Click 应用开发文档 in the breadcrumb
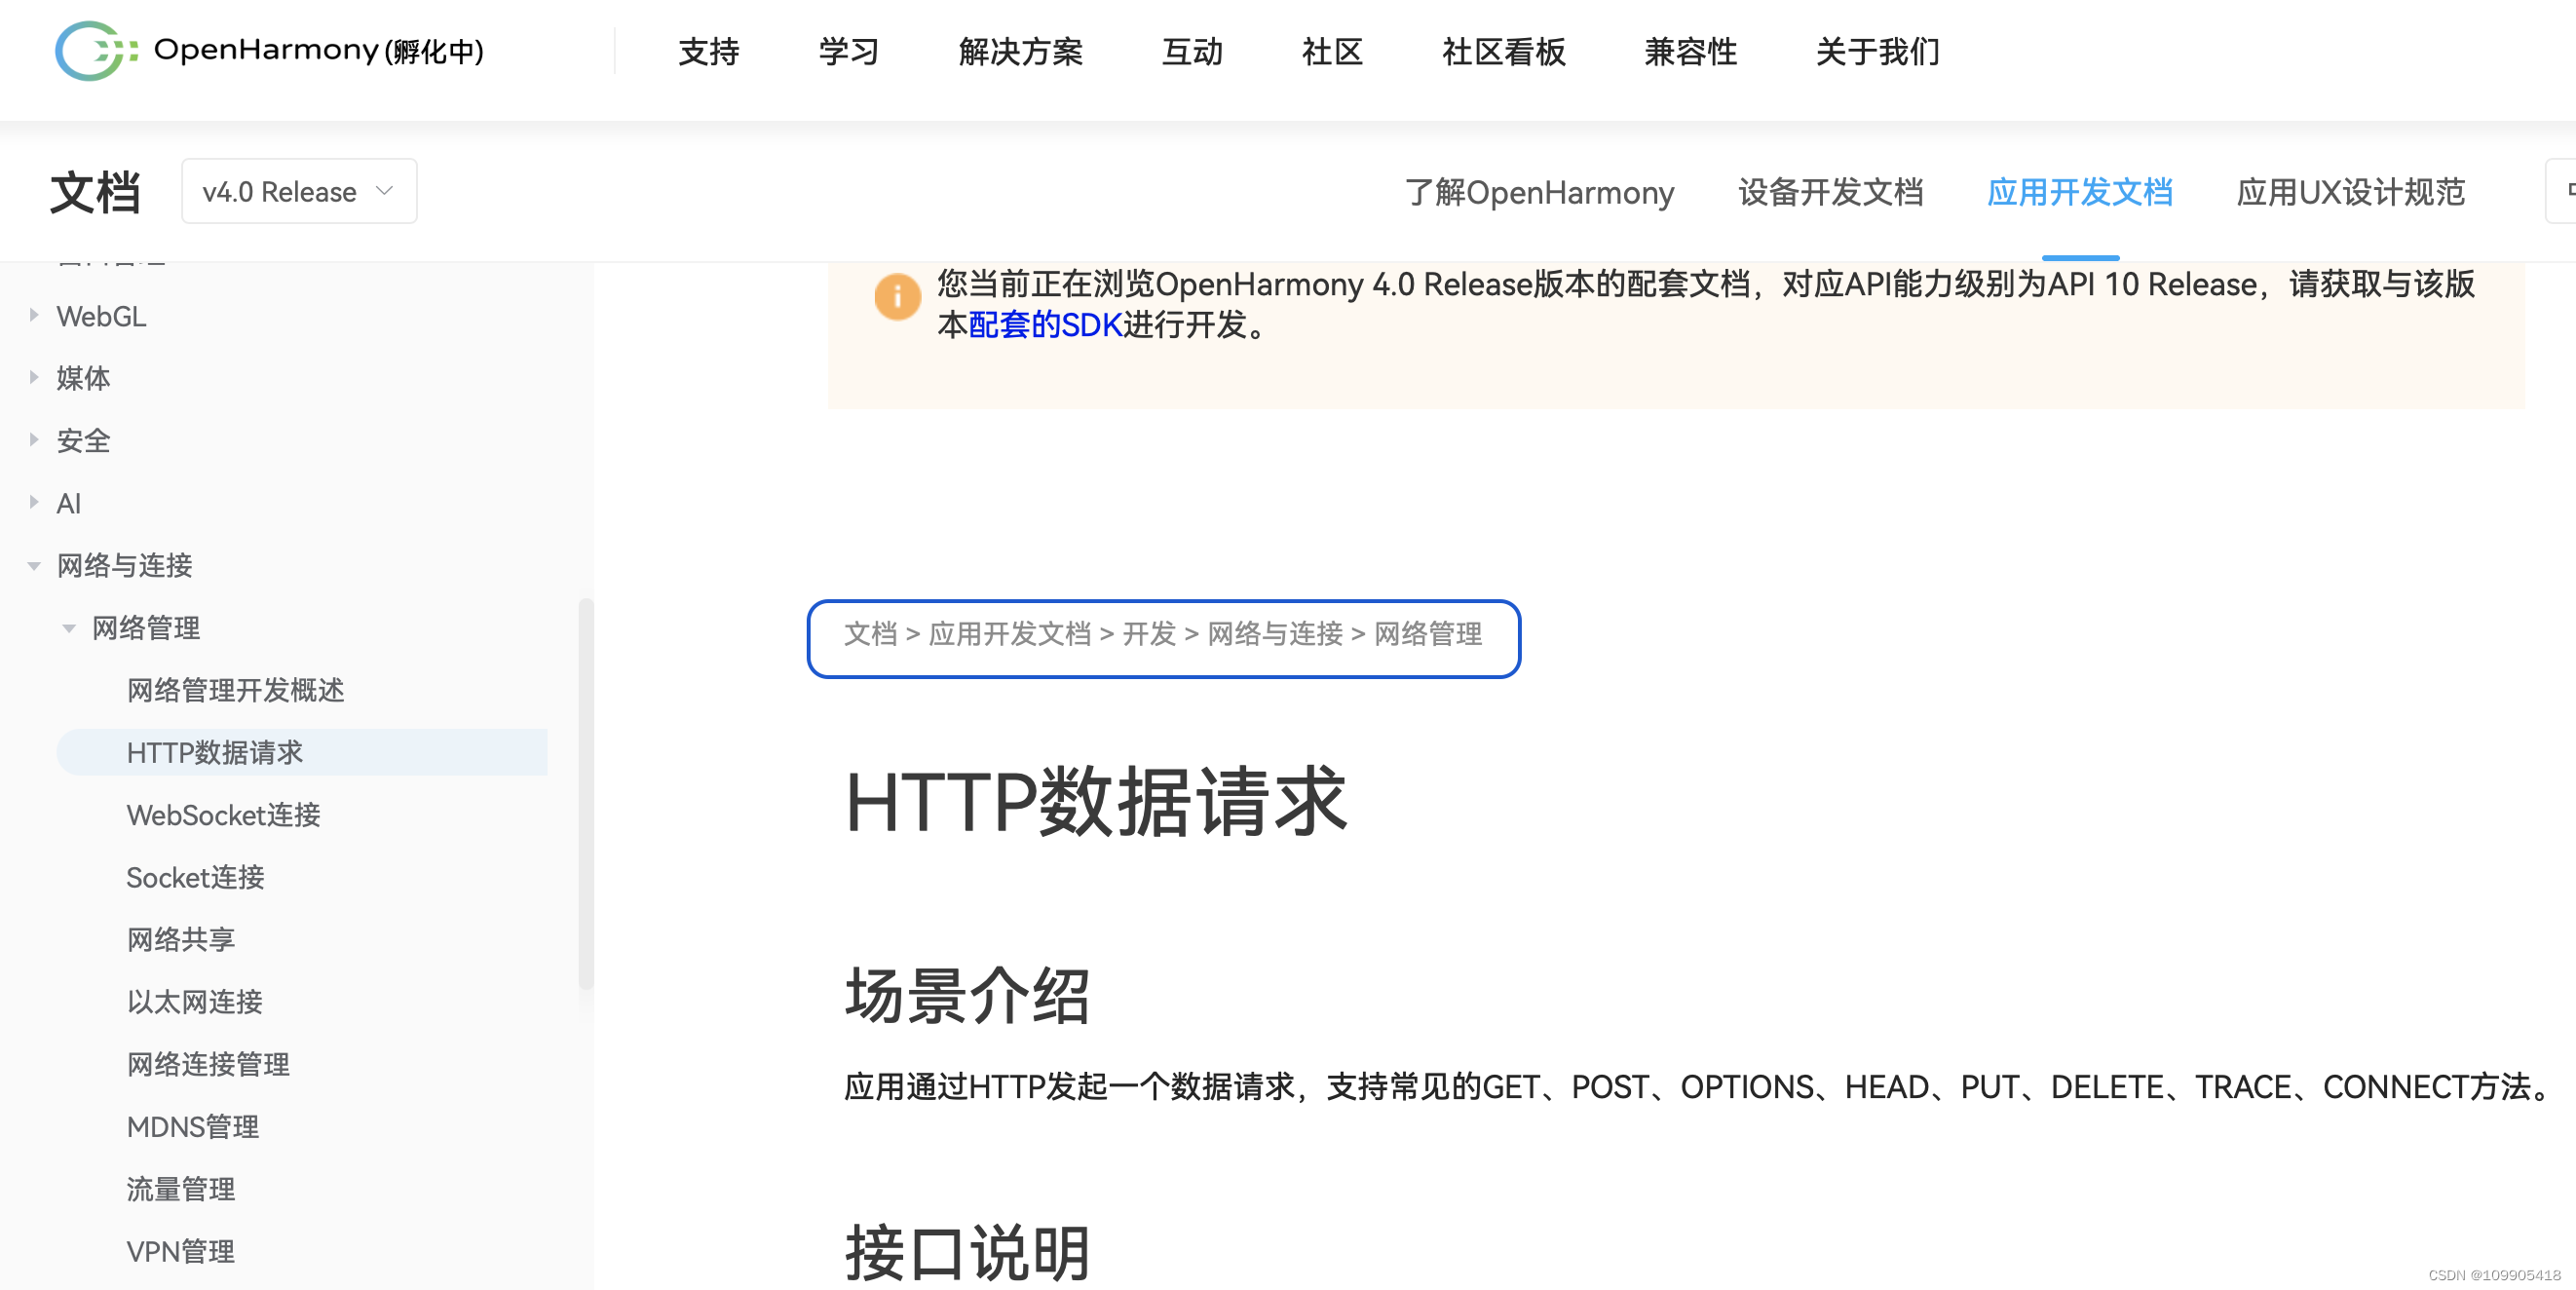The width and height of the screenshot is (2576, 1290). [1009, 634]
